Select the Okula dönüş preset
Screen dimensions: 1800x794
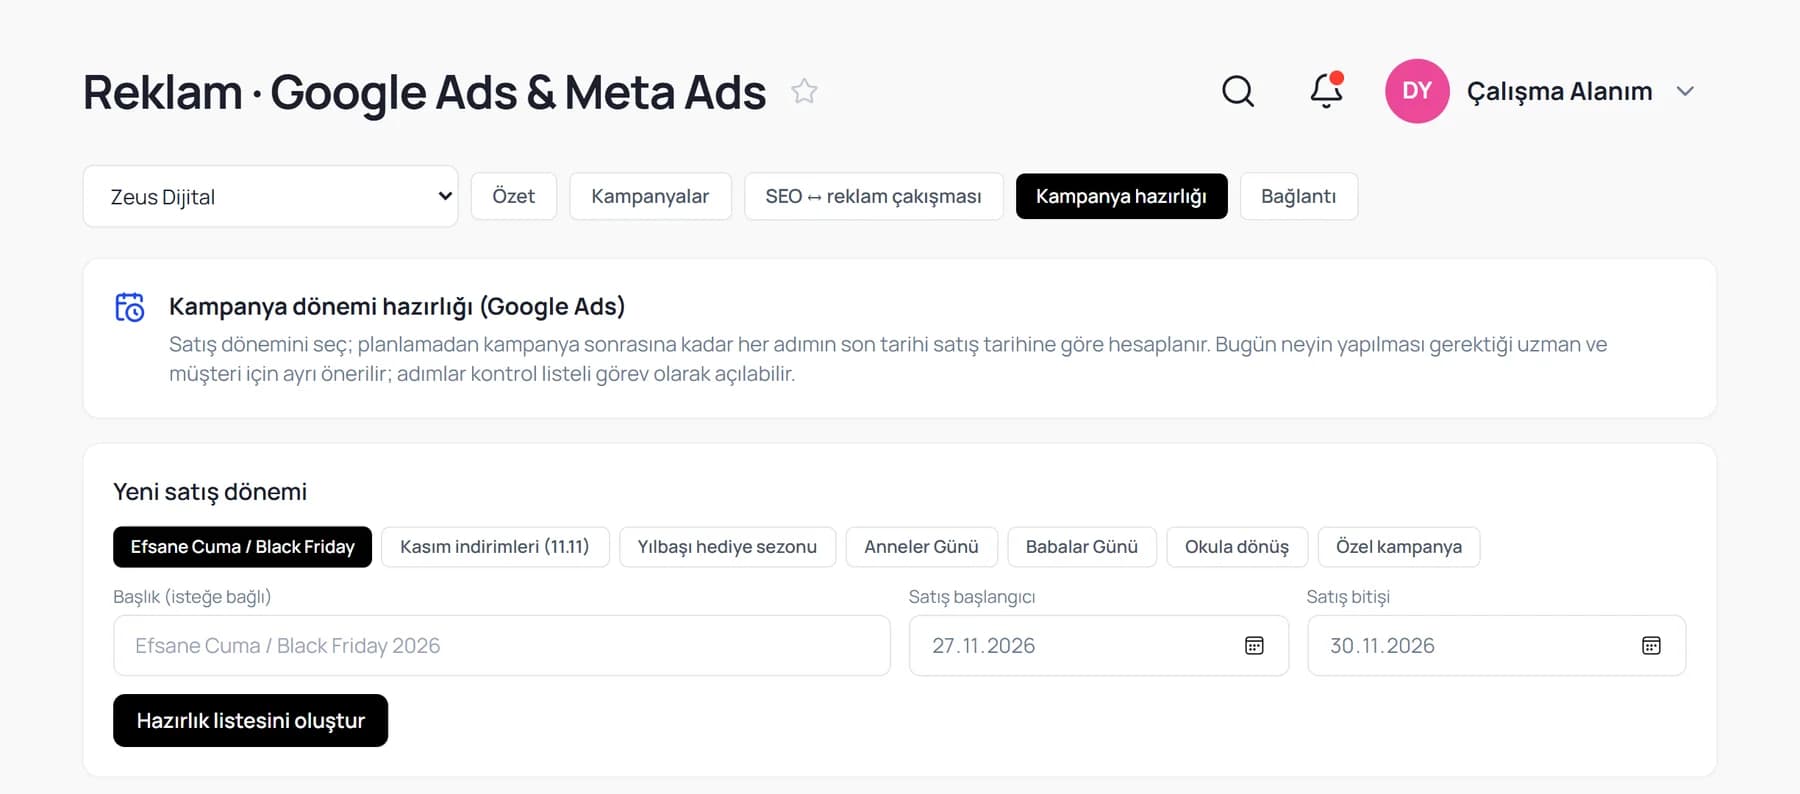pyautogui.click(x=1237, y=547)
